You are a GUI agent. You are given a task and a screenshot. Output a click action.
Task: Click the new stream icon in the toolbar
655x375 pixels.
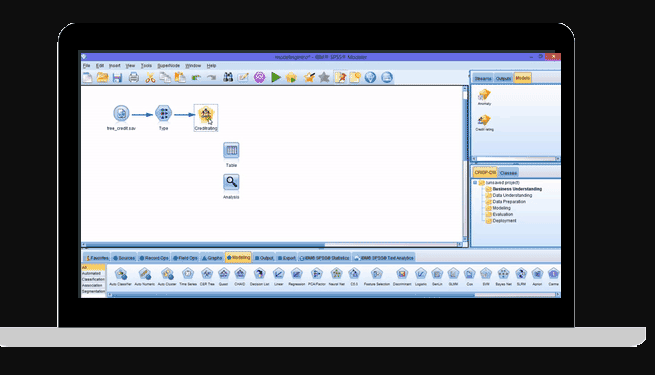tap(88, 77)
